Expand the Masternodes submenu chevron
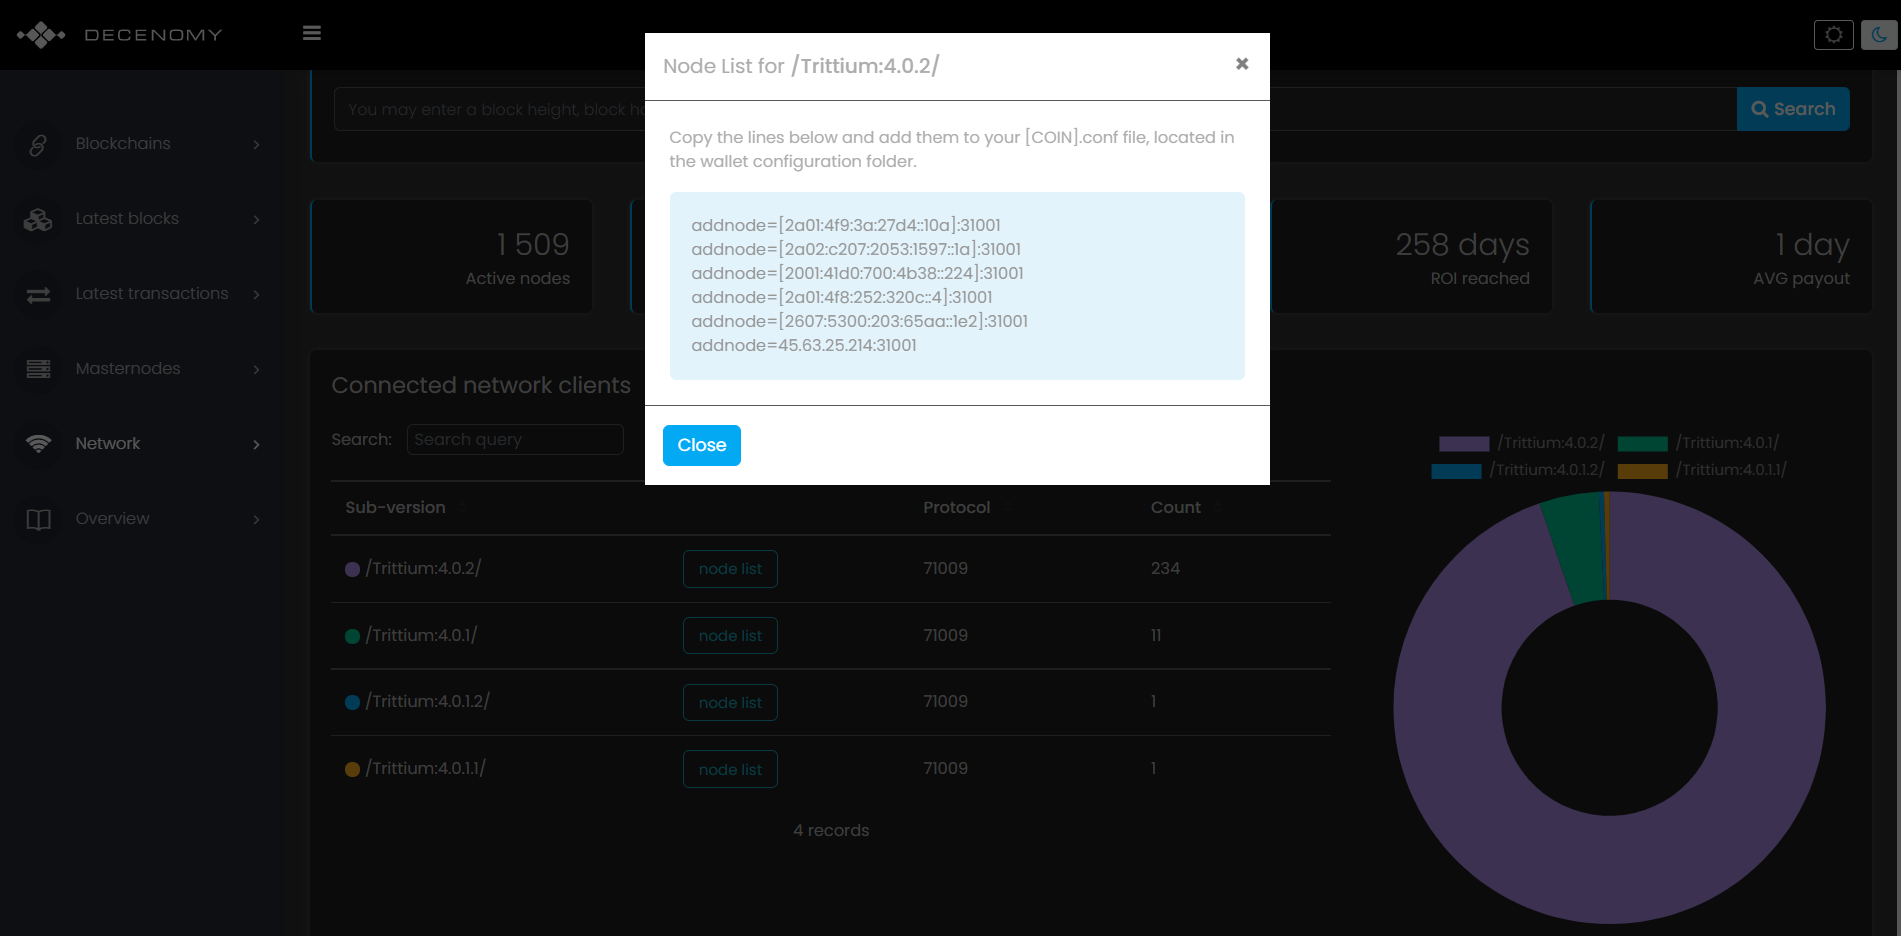This screenshot has width=1901, height=936. (257, 369)
